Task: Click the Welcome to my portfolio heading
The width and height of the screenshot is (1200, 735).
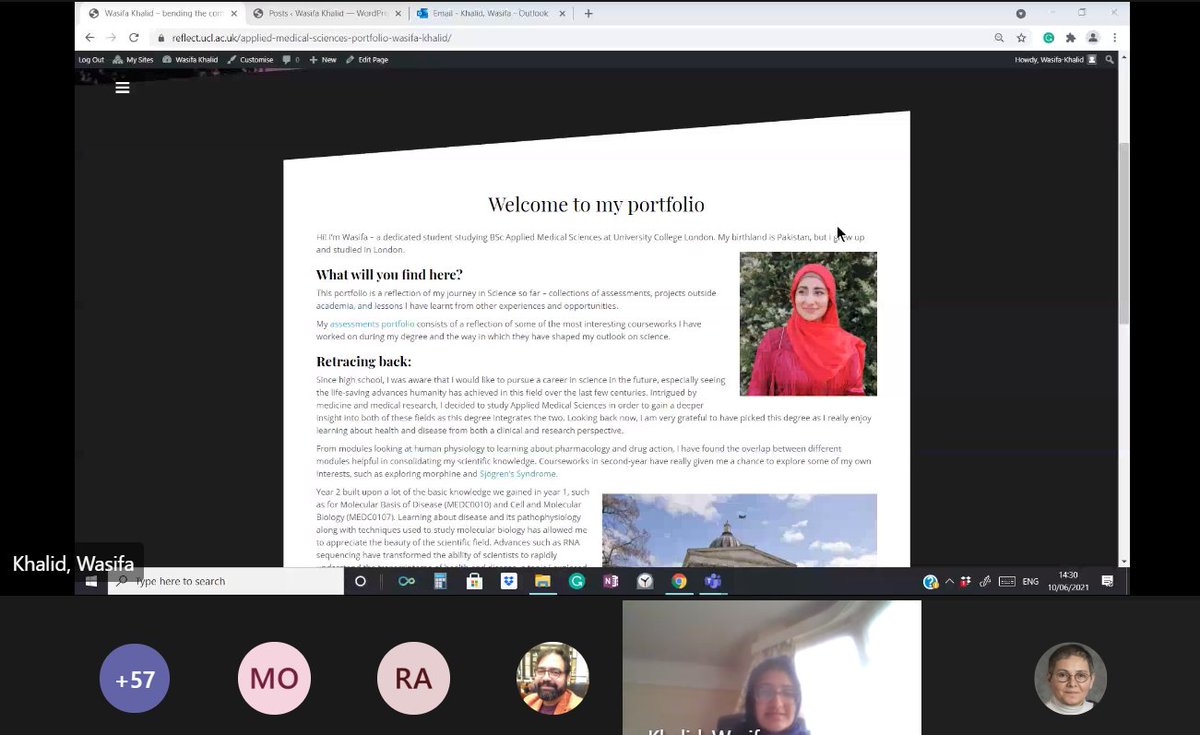Action: (x=596, y=205)
